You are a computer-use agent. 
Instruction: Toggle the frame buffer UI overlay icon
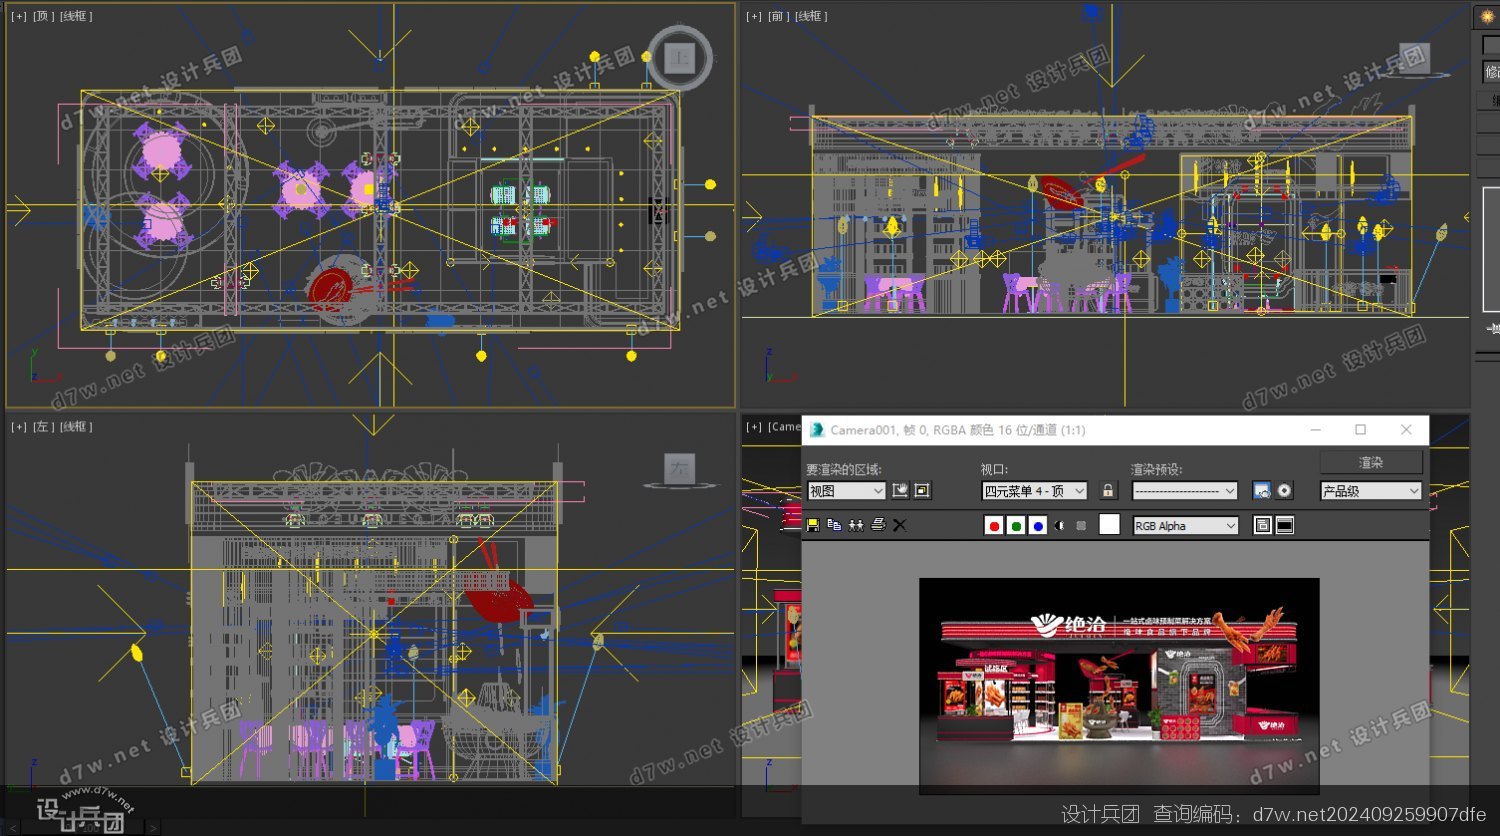[1263, 526]
